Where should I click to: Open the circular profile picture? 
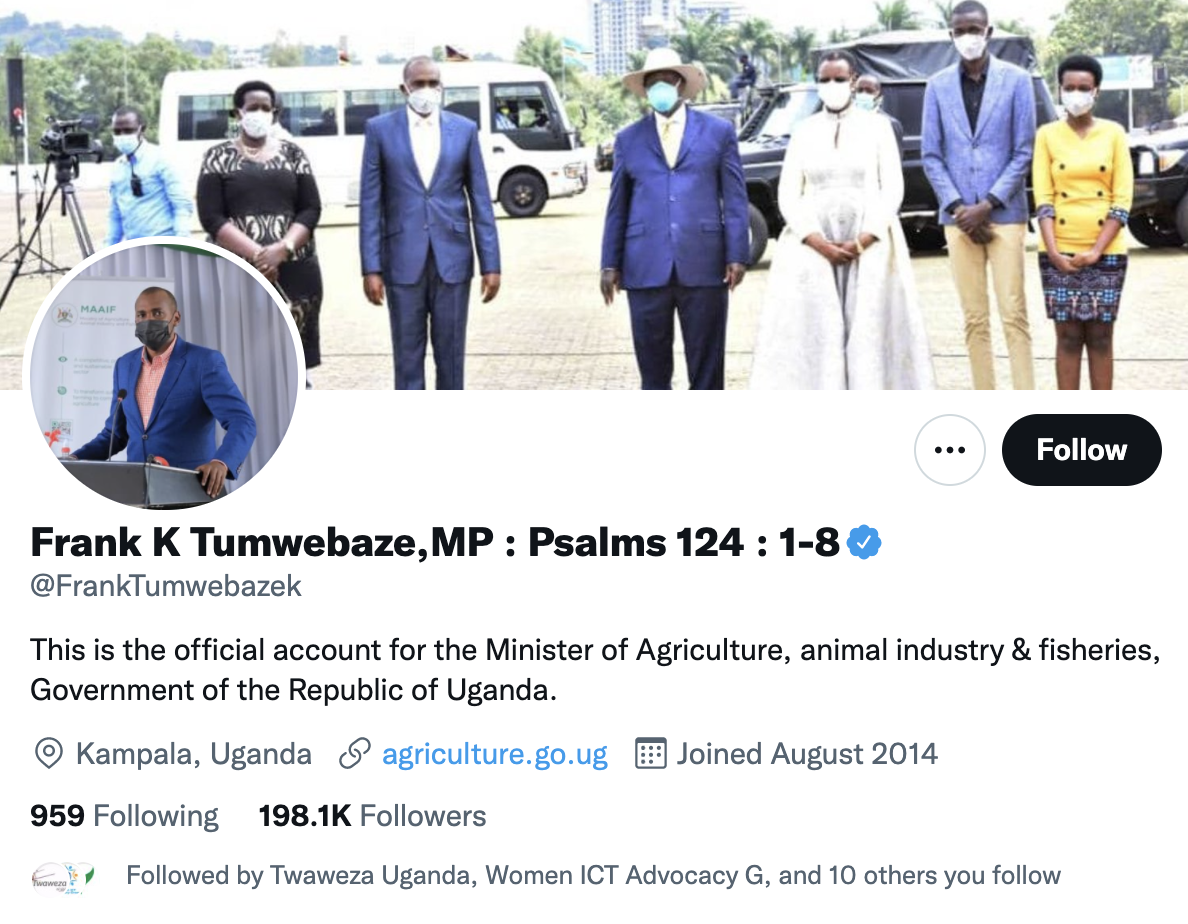tap(164, 375)
